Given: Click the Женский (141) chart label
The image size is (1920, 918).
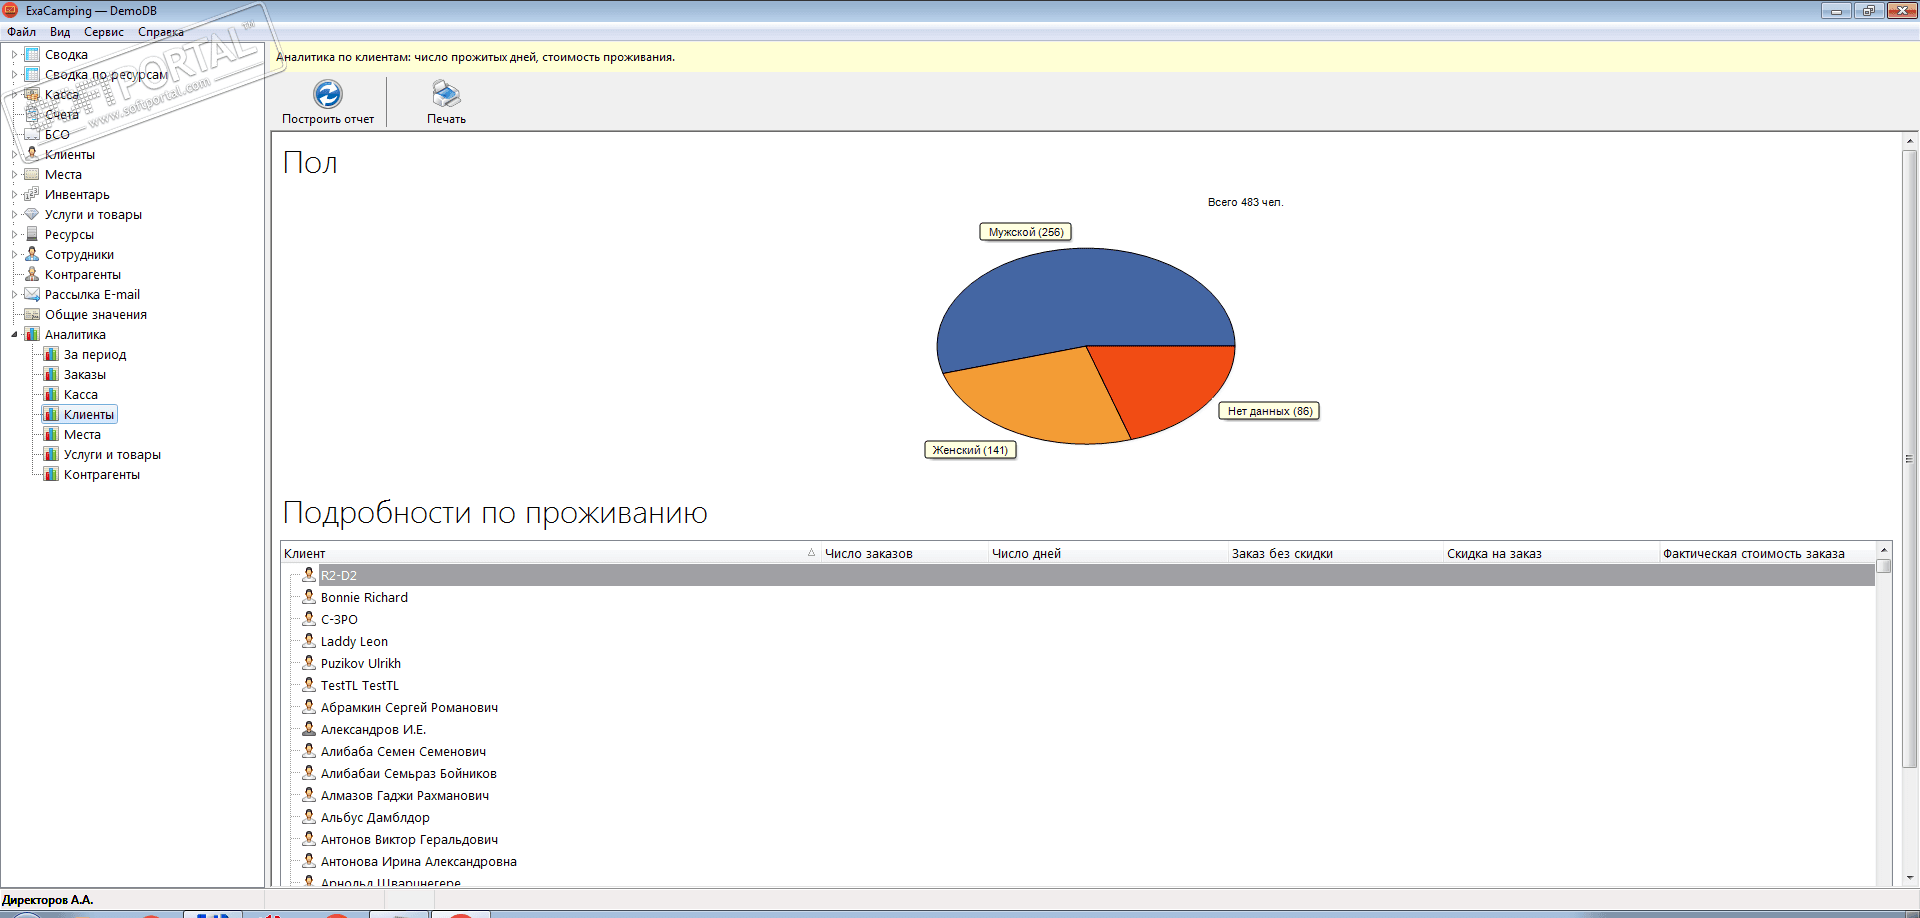Looking at the screenshot, I should [x=970, y=450].
